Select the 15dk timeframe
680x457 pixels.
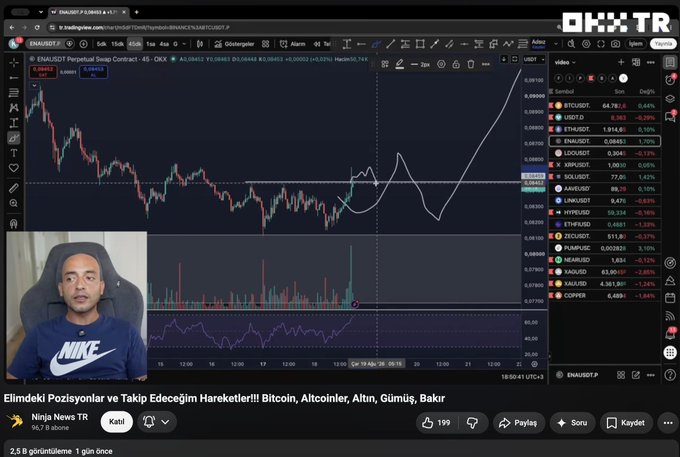pyautogui.click(x=118, y=44)
